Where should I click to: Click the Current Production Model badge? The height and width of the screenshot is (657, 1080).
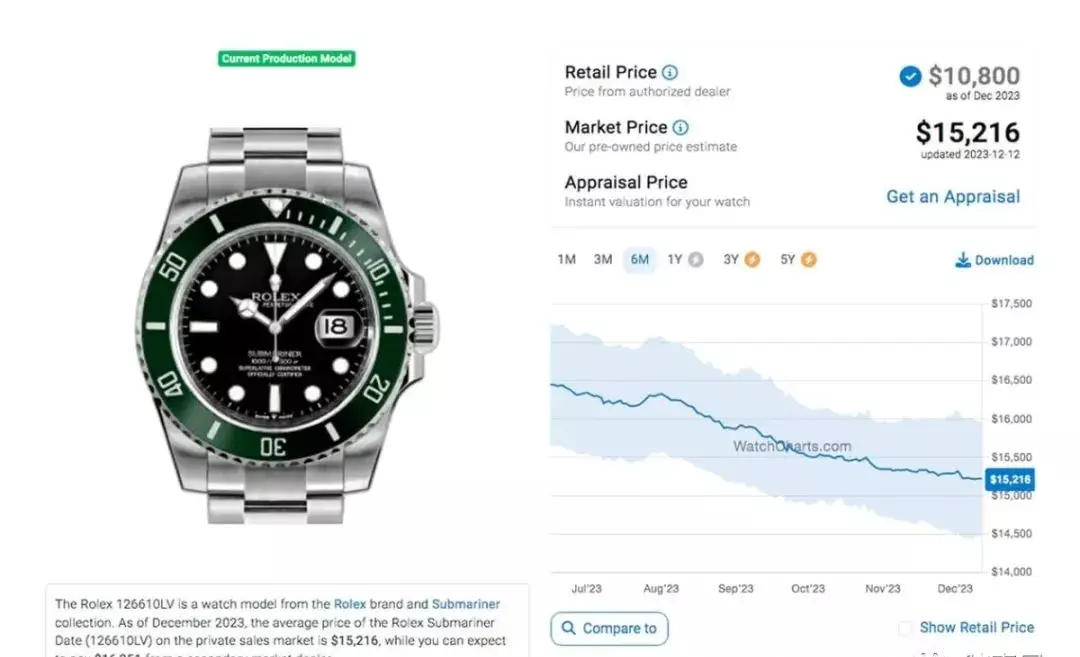[x=287, y=59]
